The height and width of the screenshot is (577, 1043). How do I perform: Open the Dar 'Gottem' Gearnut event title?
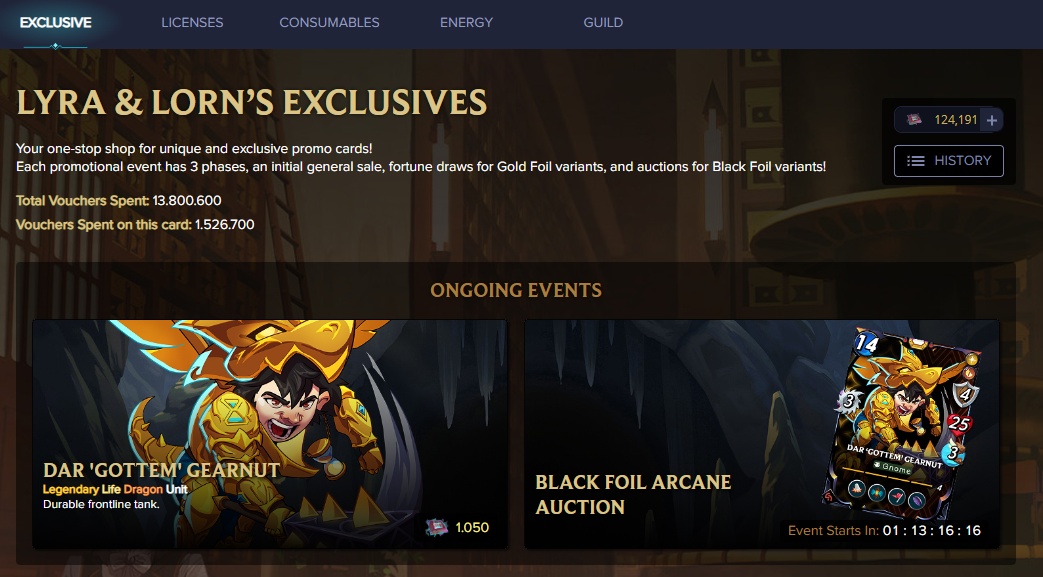[x=161, y=470]
